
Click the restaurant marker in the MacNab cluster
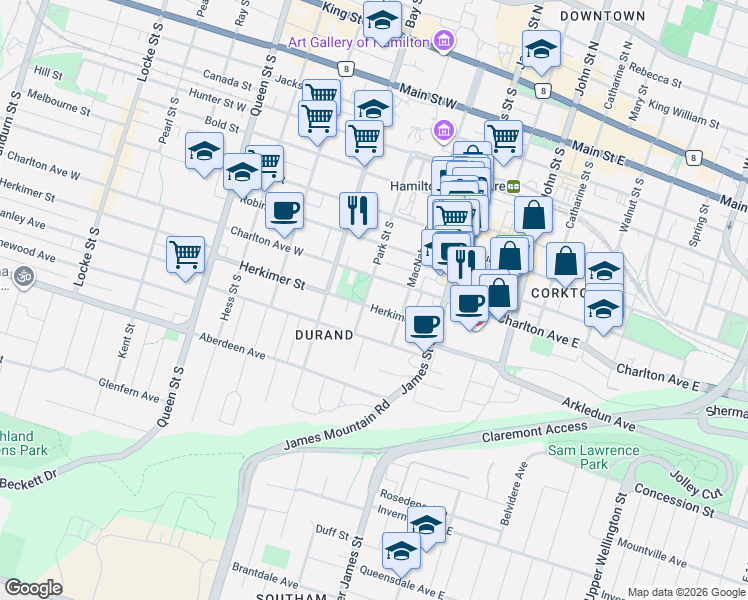(465, 264)
